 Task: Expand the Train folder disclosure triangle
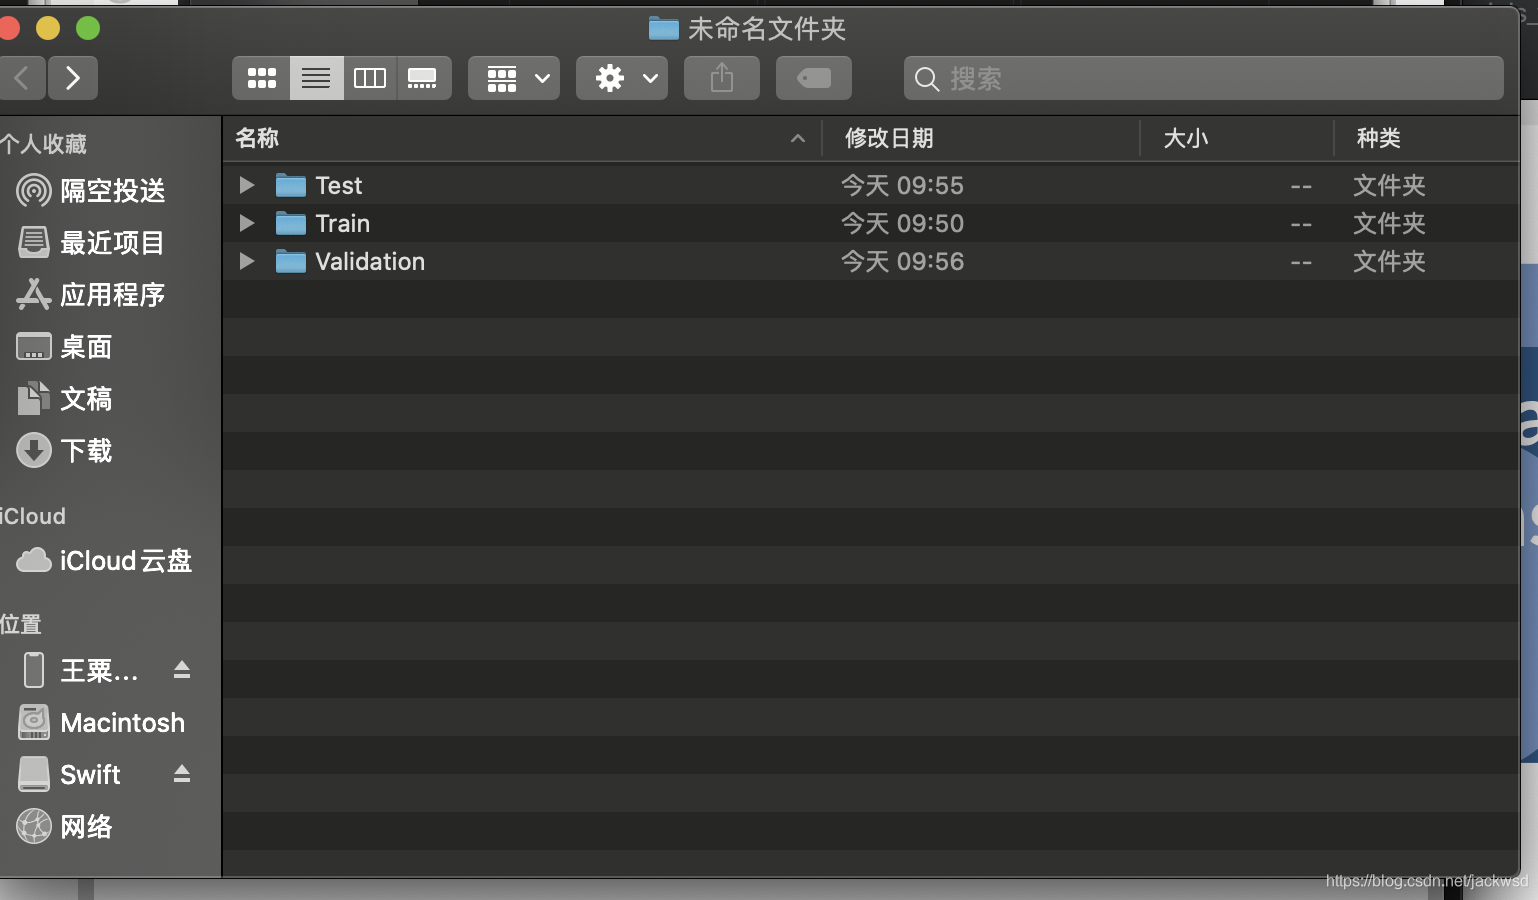point(246,223)
